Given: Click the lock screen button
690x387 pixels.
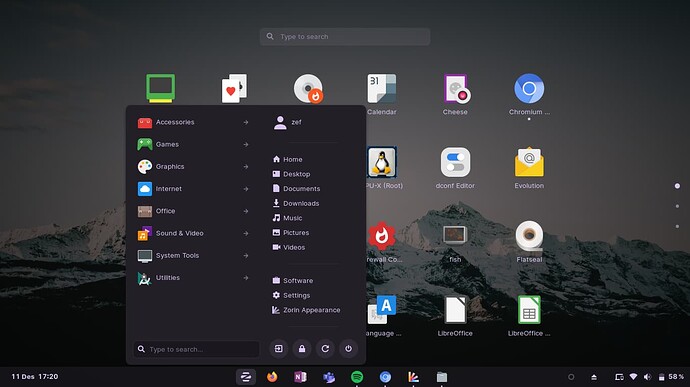Looking at the screenshot, I should tap(302, 349).
